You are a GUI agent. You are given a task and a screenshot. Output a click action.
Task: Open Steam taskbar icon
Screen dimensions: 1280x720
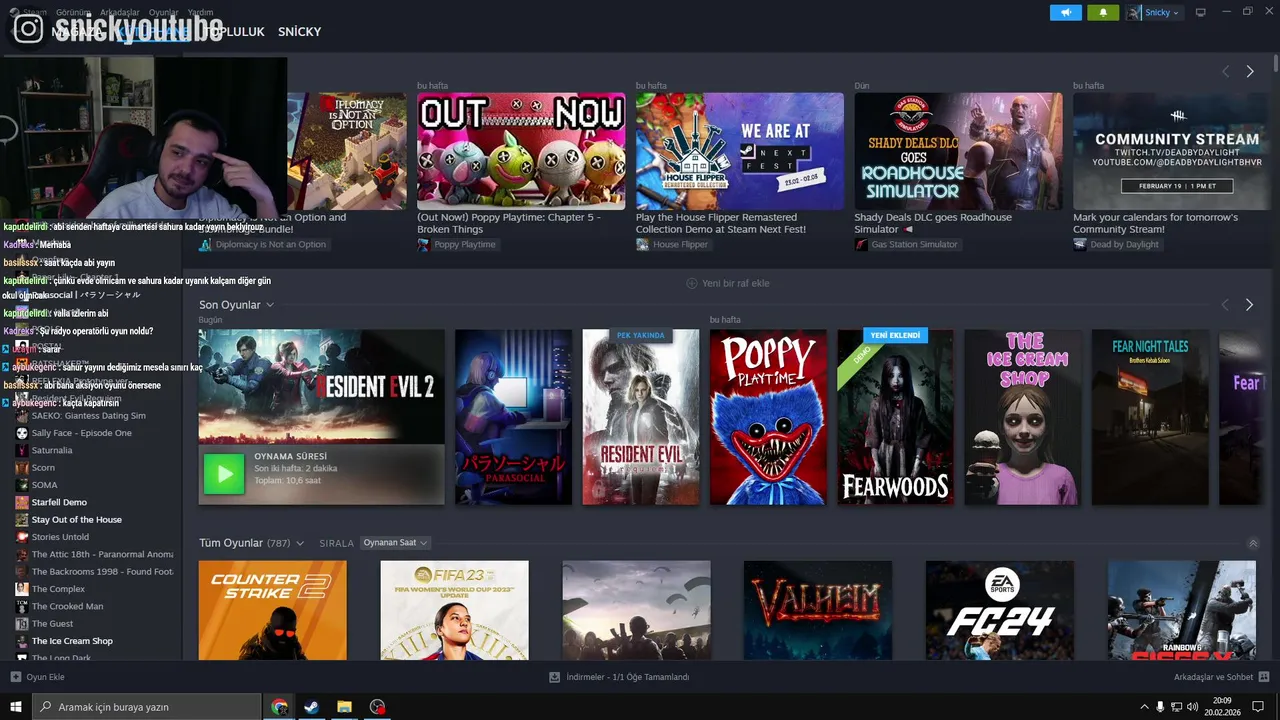tap(311, 707)
